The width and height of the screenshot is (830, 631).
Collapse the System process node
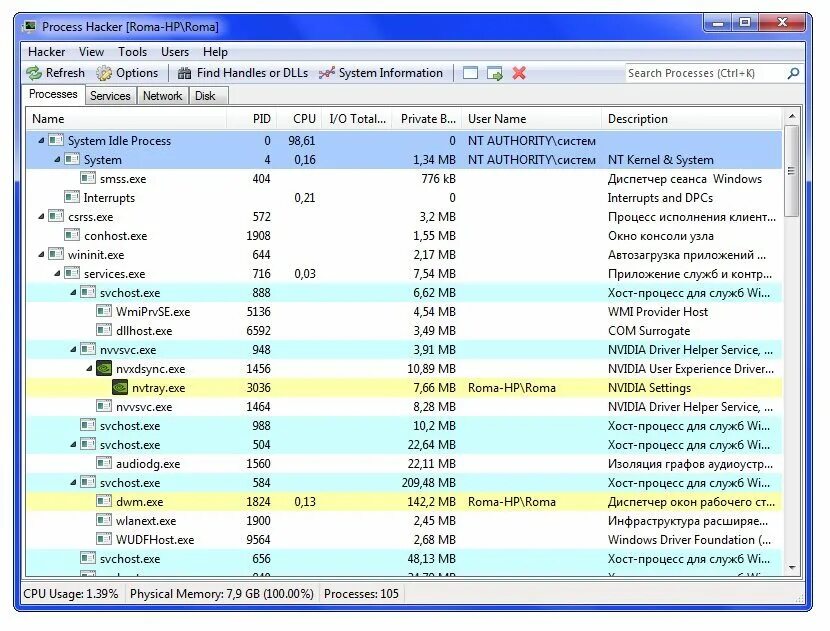coord(57,159)
